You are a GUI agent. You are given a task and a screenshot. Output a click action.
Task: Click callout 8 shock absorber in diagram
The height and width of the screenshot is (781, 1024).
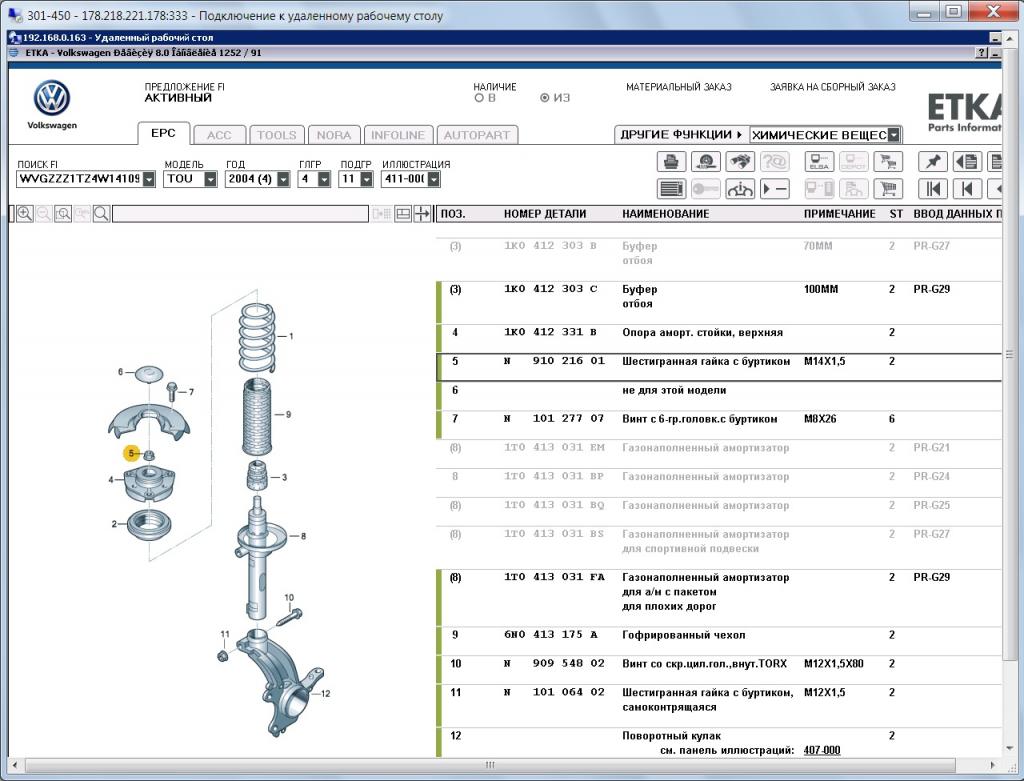pyautogui.click(x=302, y=536)
